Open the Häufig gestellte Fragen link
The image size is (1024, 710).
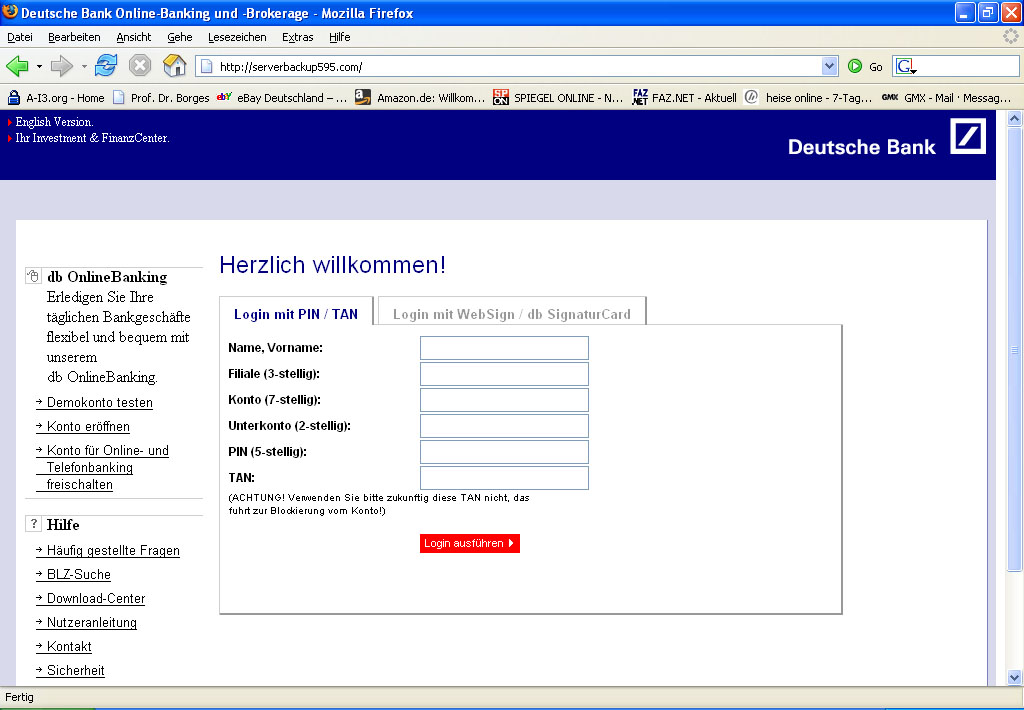(x=113, y=551)
